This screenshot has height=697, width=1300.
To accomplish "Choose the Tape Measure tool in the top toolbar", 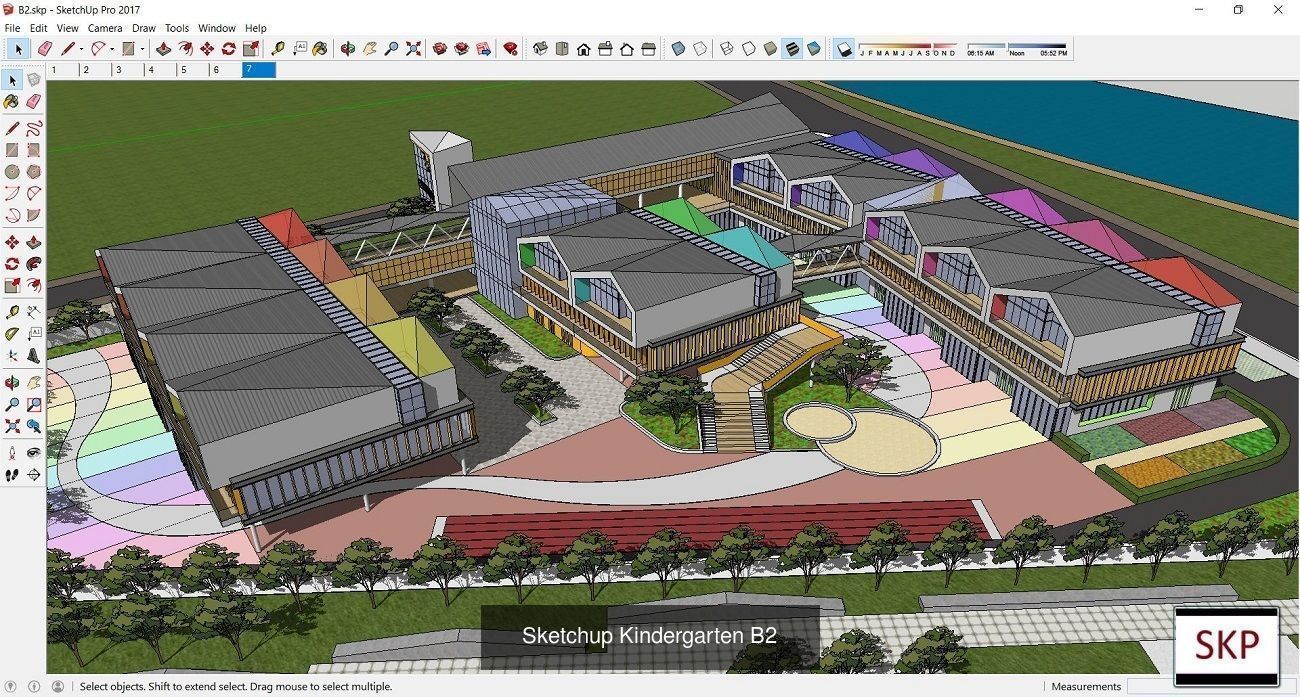I will tap(277, 48).
